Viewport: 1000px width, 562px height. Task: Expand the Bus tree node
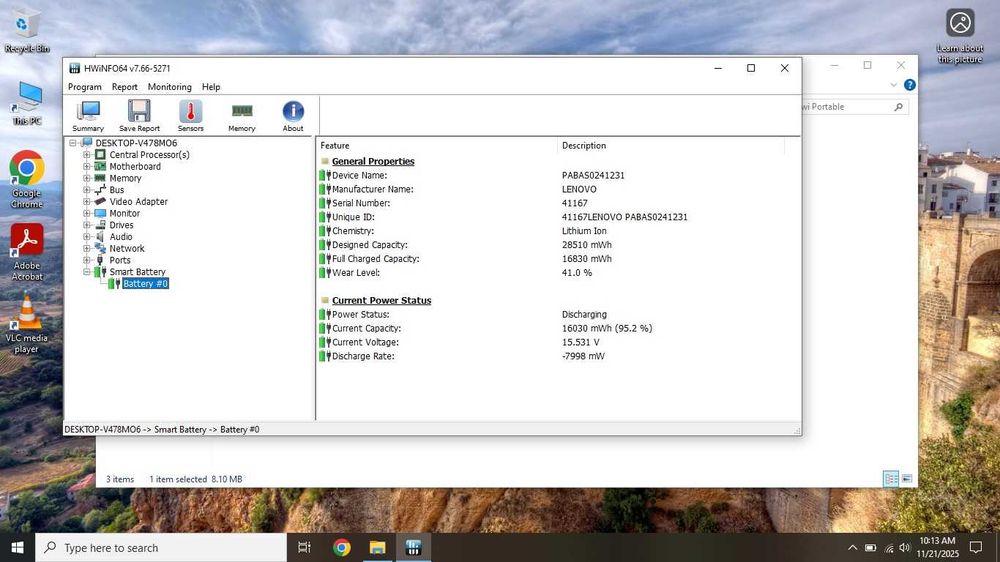(87, 189)
